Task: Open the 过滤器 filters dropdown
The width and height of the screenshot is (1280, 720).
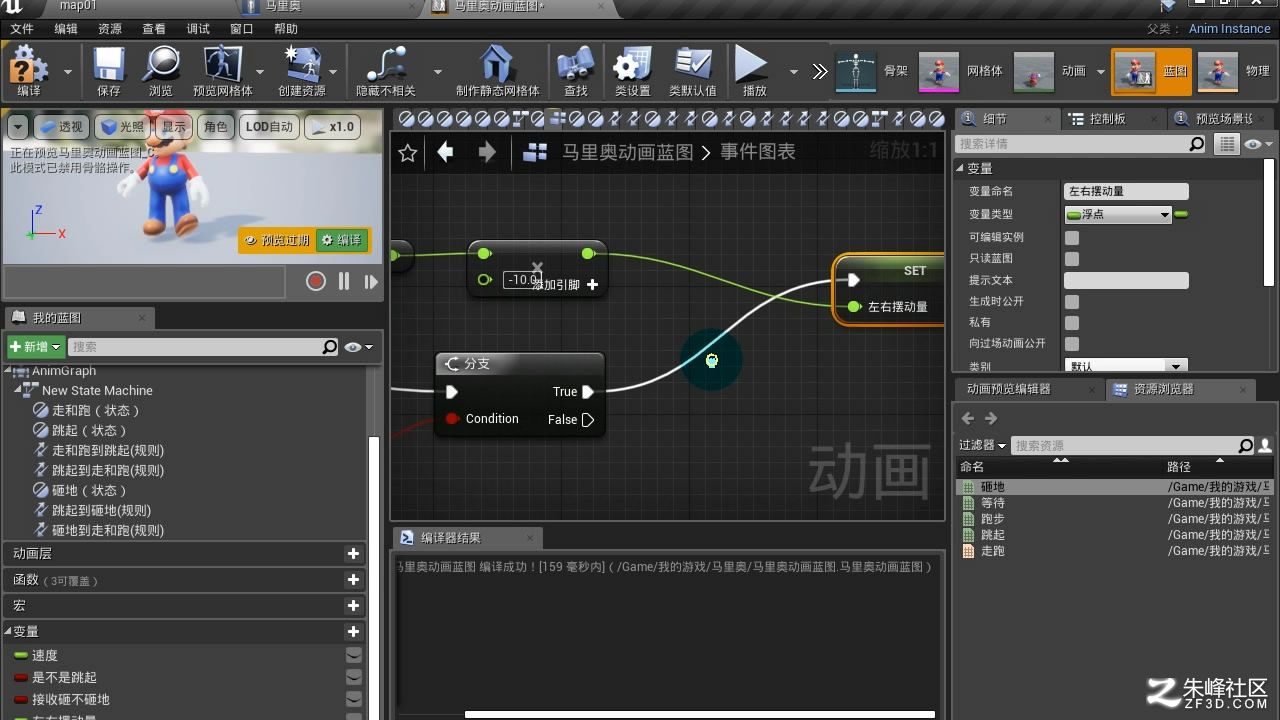Action: point(982,445)
